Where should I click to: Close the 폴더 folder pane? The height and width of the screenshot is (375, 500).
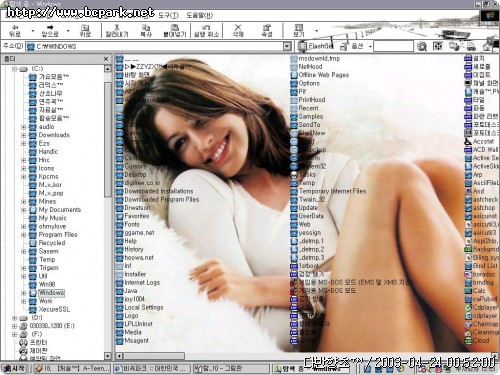106,59
